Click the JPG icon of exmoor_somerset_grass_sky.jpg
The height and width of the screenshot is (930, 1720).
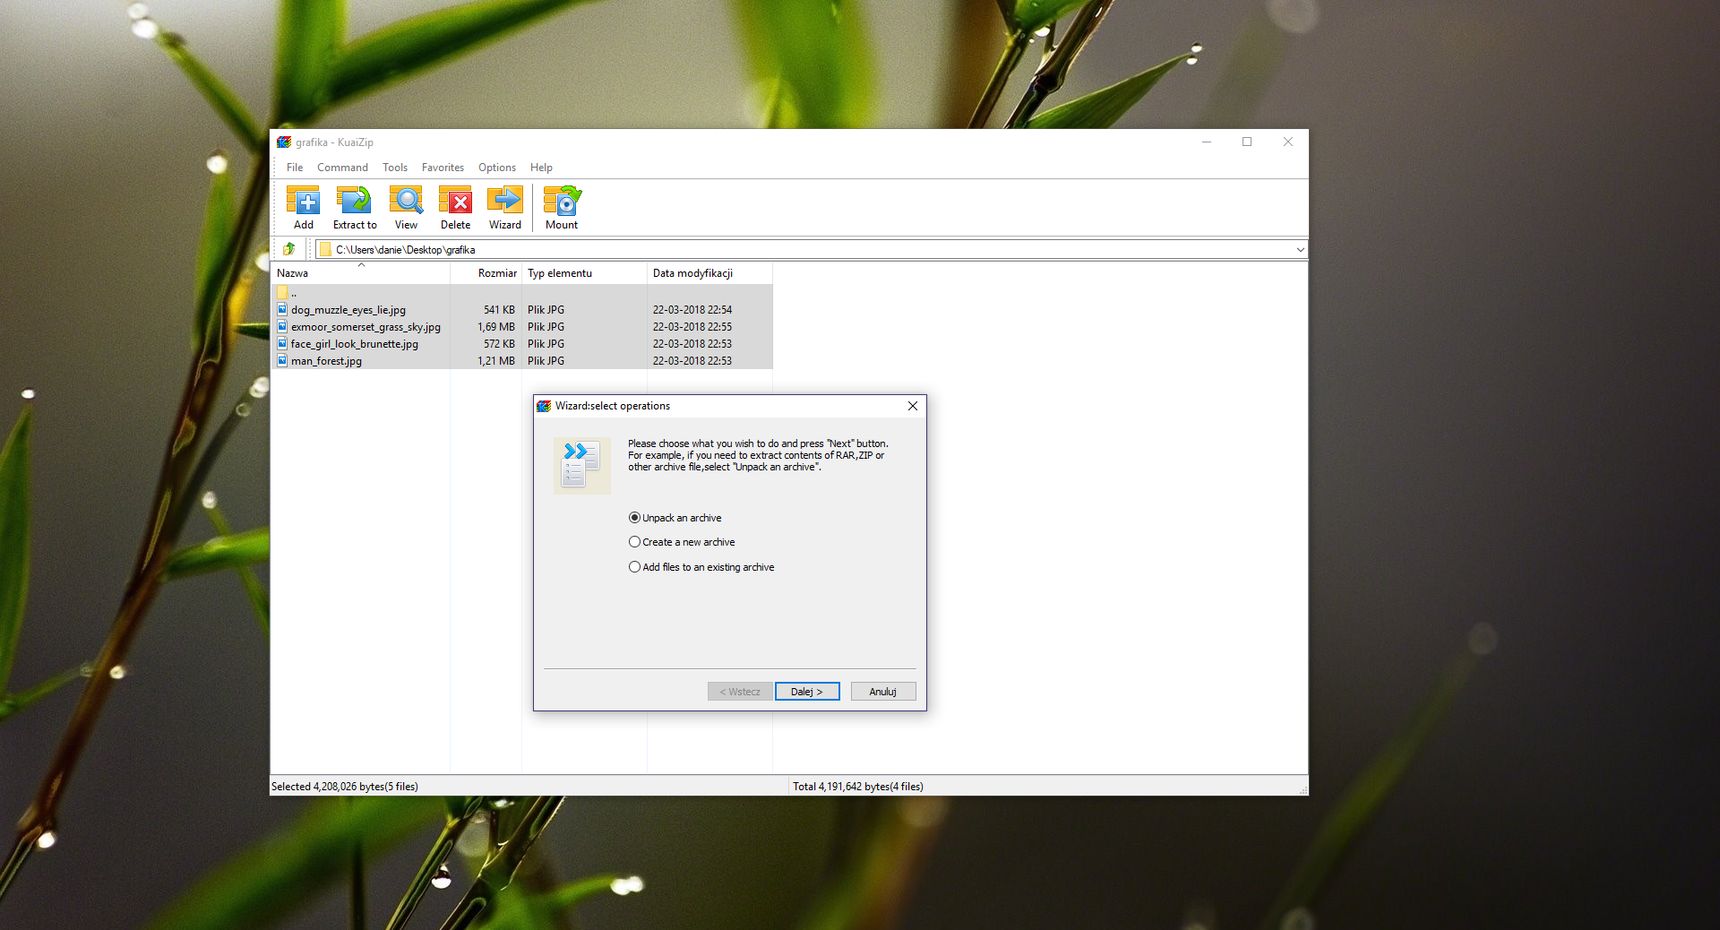pos(282,327)
